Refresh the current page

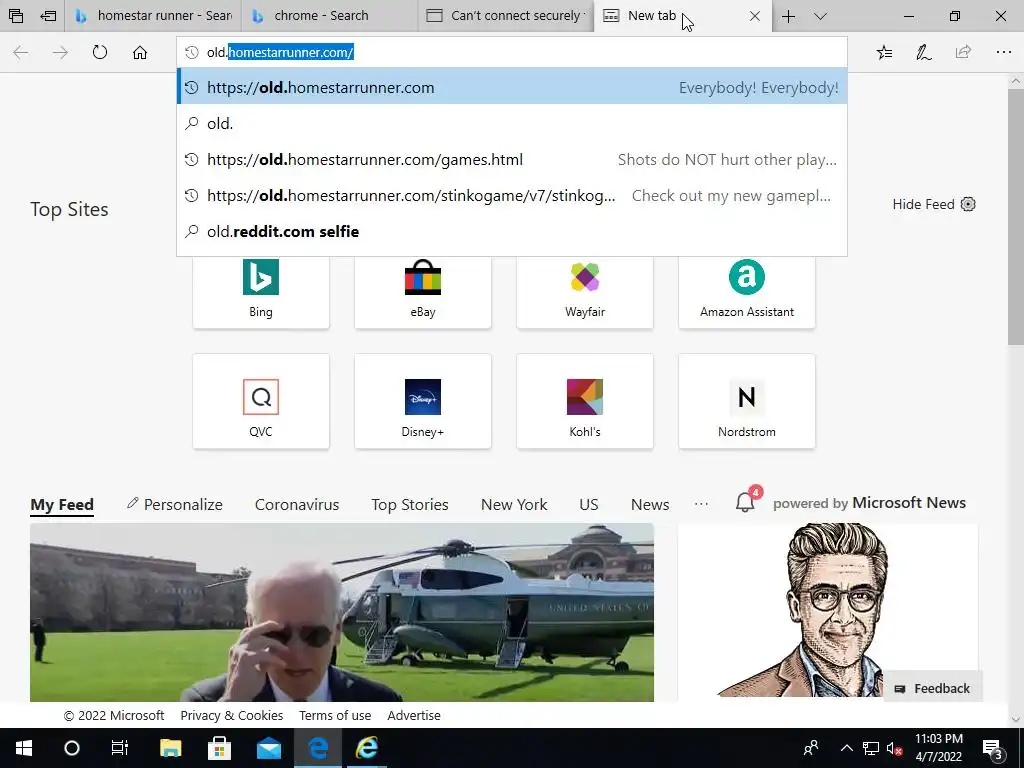100,52
